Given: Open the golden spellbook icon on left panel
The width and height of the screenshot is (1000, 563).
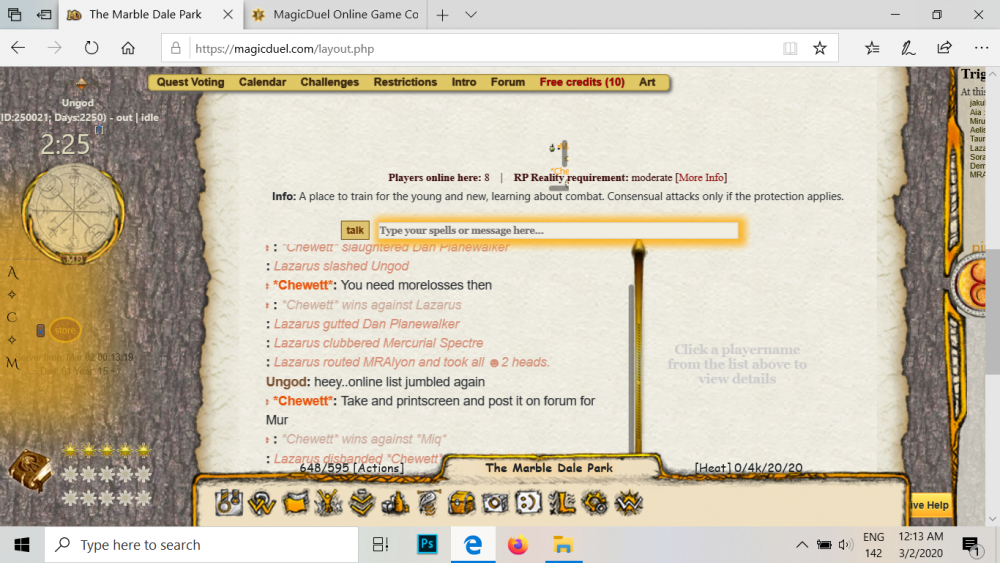Looking at the screenshot, I should coord(30,471).
